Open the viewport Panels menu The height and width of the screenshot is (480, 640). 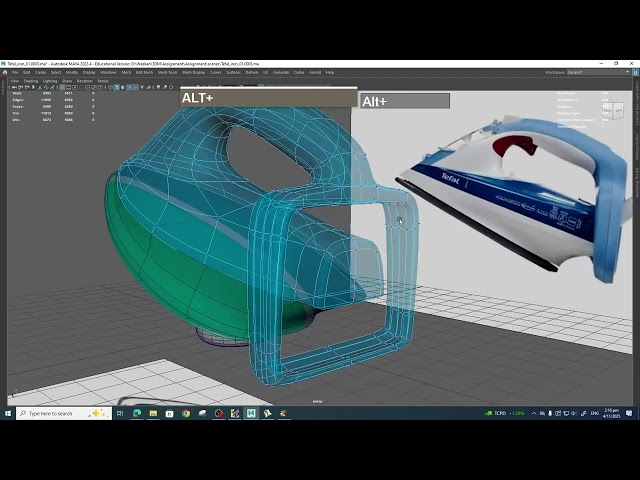click(x=103, y=81)
